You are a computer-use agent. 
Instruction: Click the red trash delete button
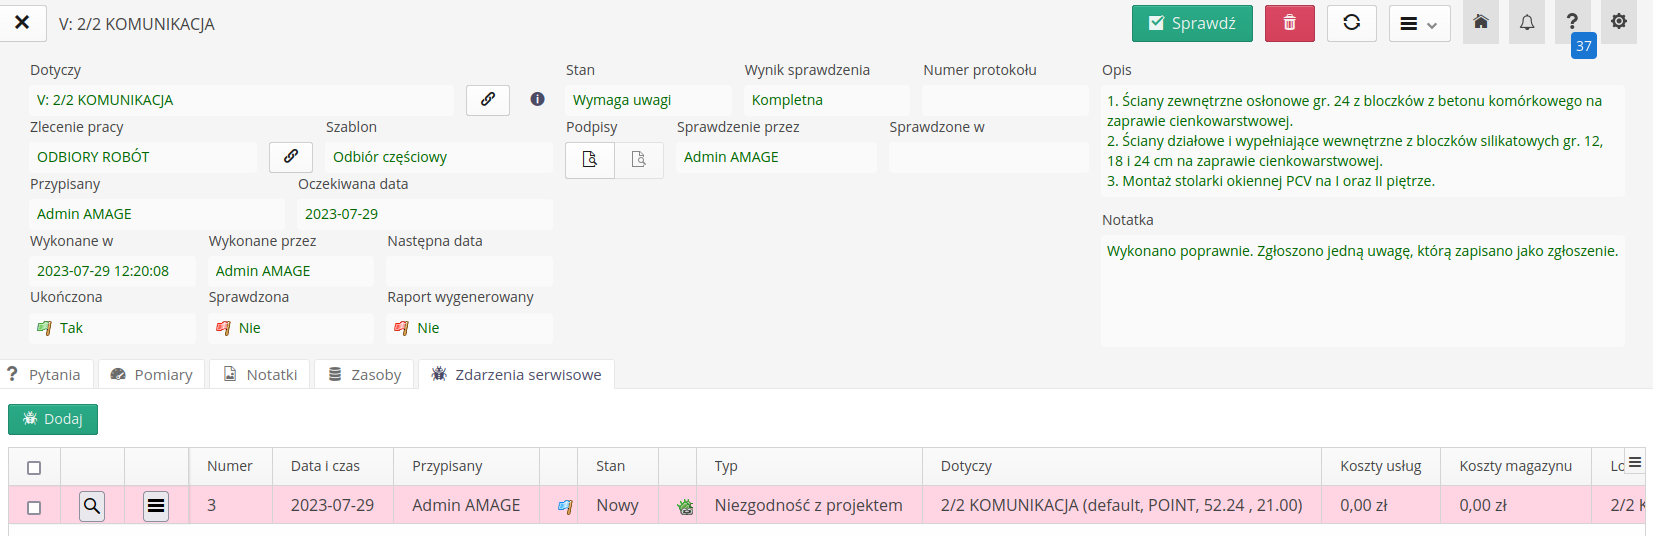point(1289,23)
